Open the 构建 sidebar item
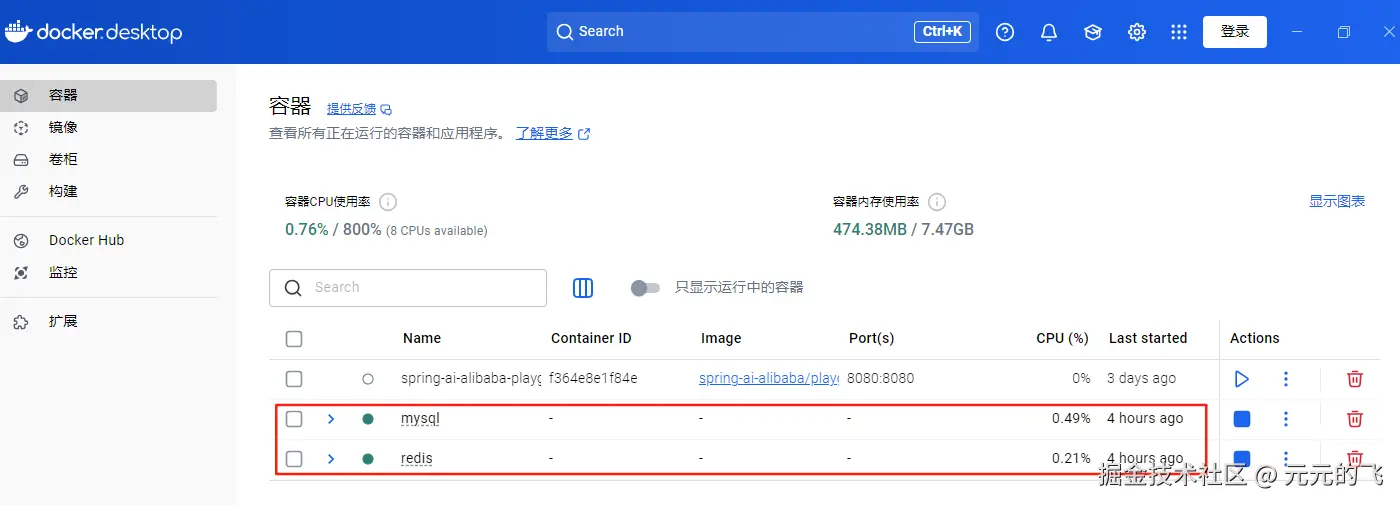 point(108,192)
